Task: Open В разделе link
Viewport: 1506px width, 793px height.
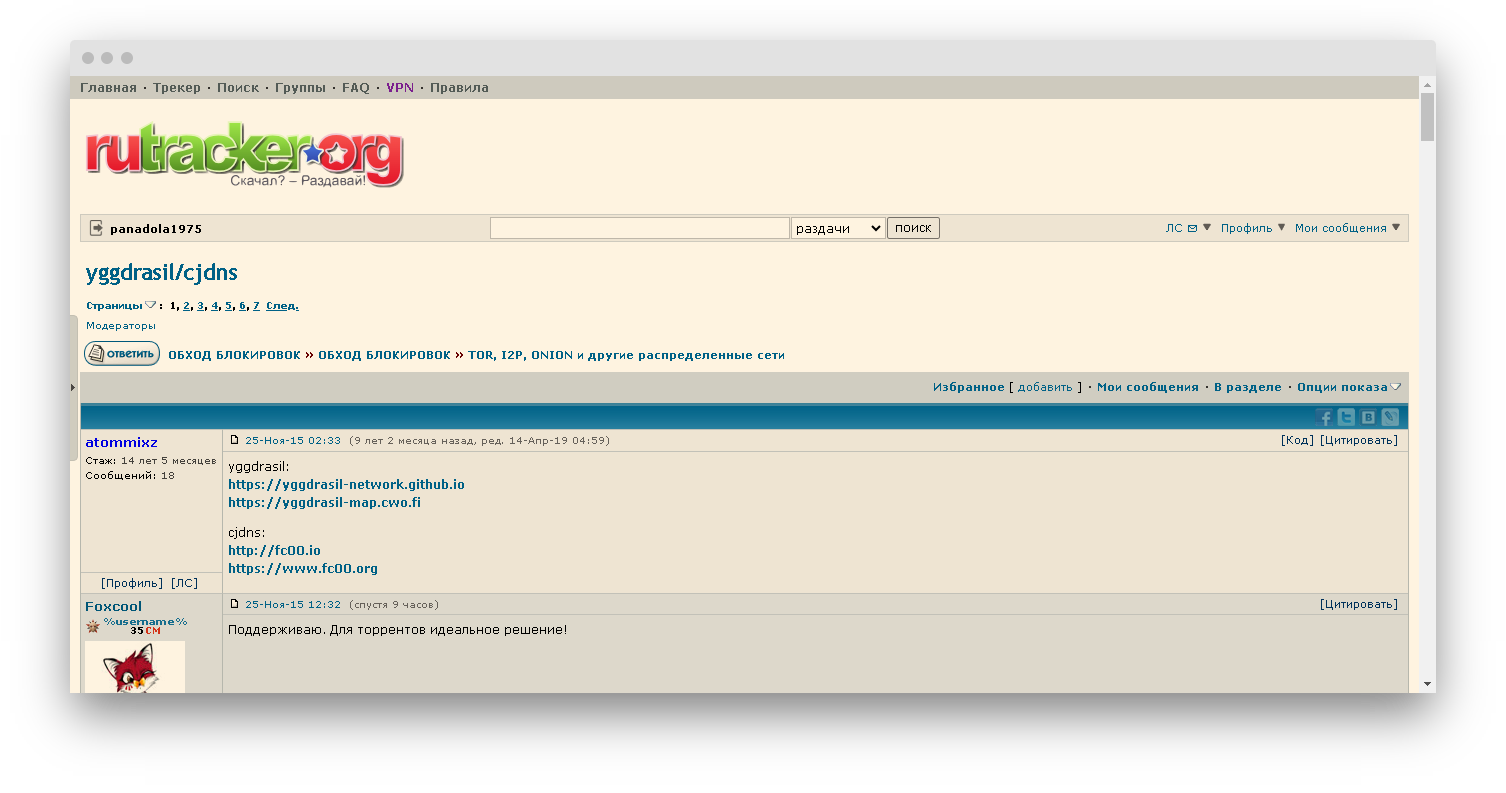Action: [1248, 387]
